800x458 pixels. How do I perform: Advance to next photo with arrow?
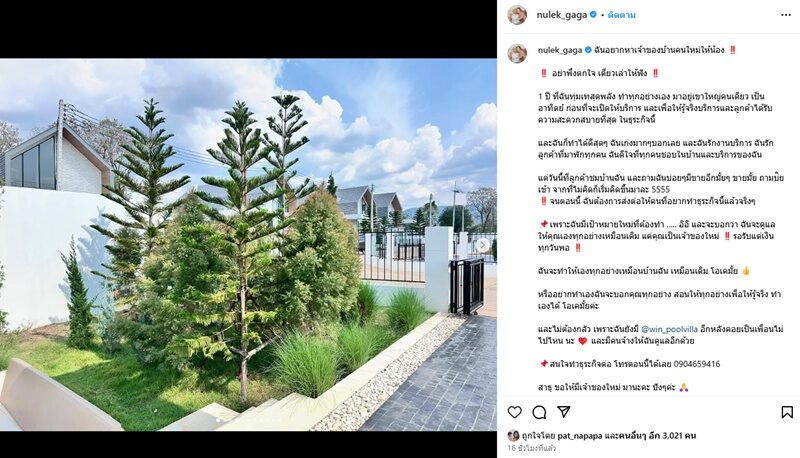(482, 245)
